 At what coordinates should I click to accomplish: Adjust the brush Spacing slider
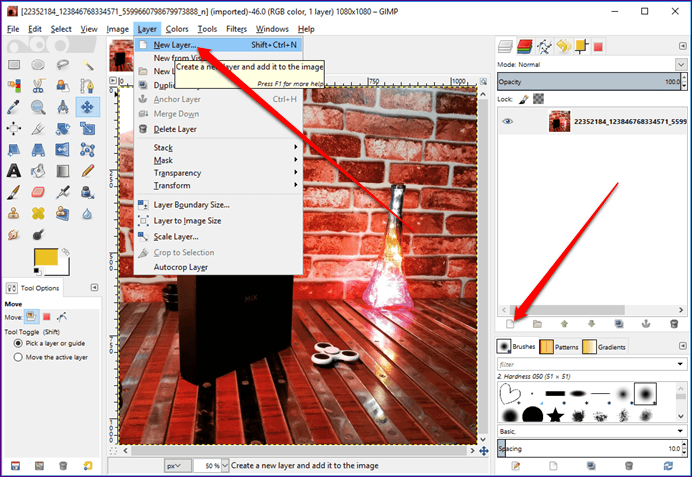point(589,448)
